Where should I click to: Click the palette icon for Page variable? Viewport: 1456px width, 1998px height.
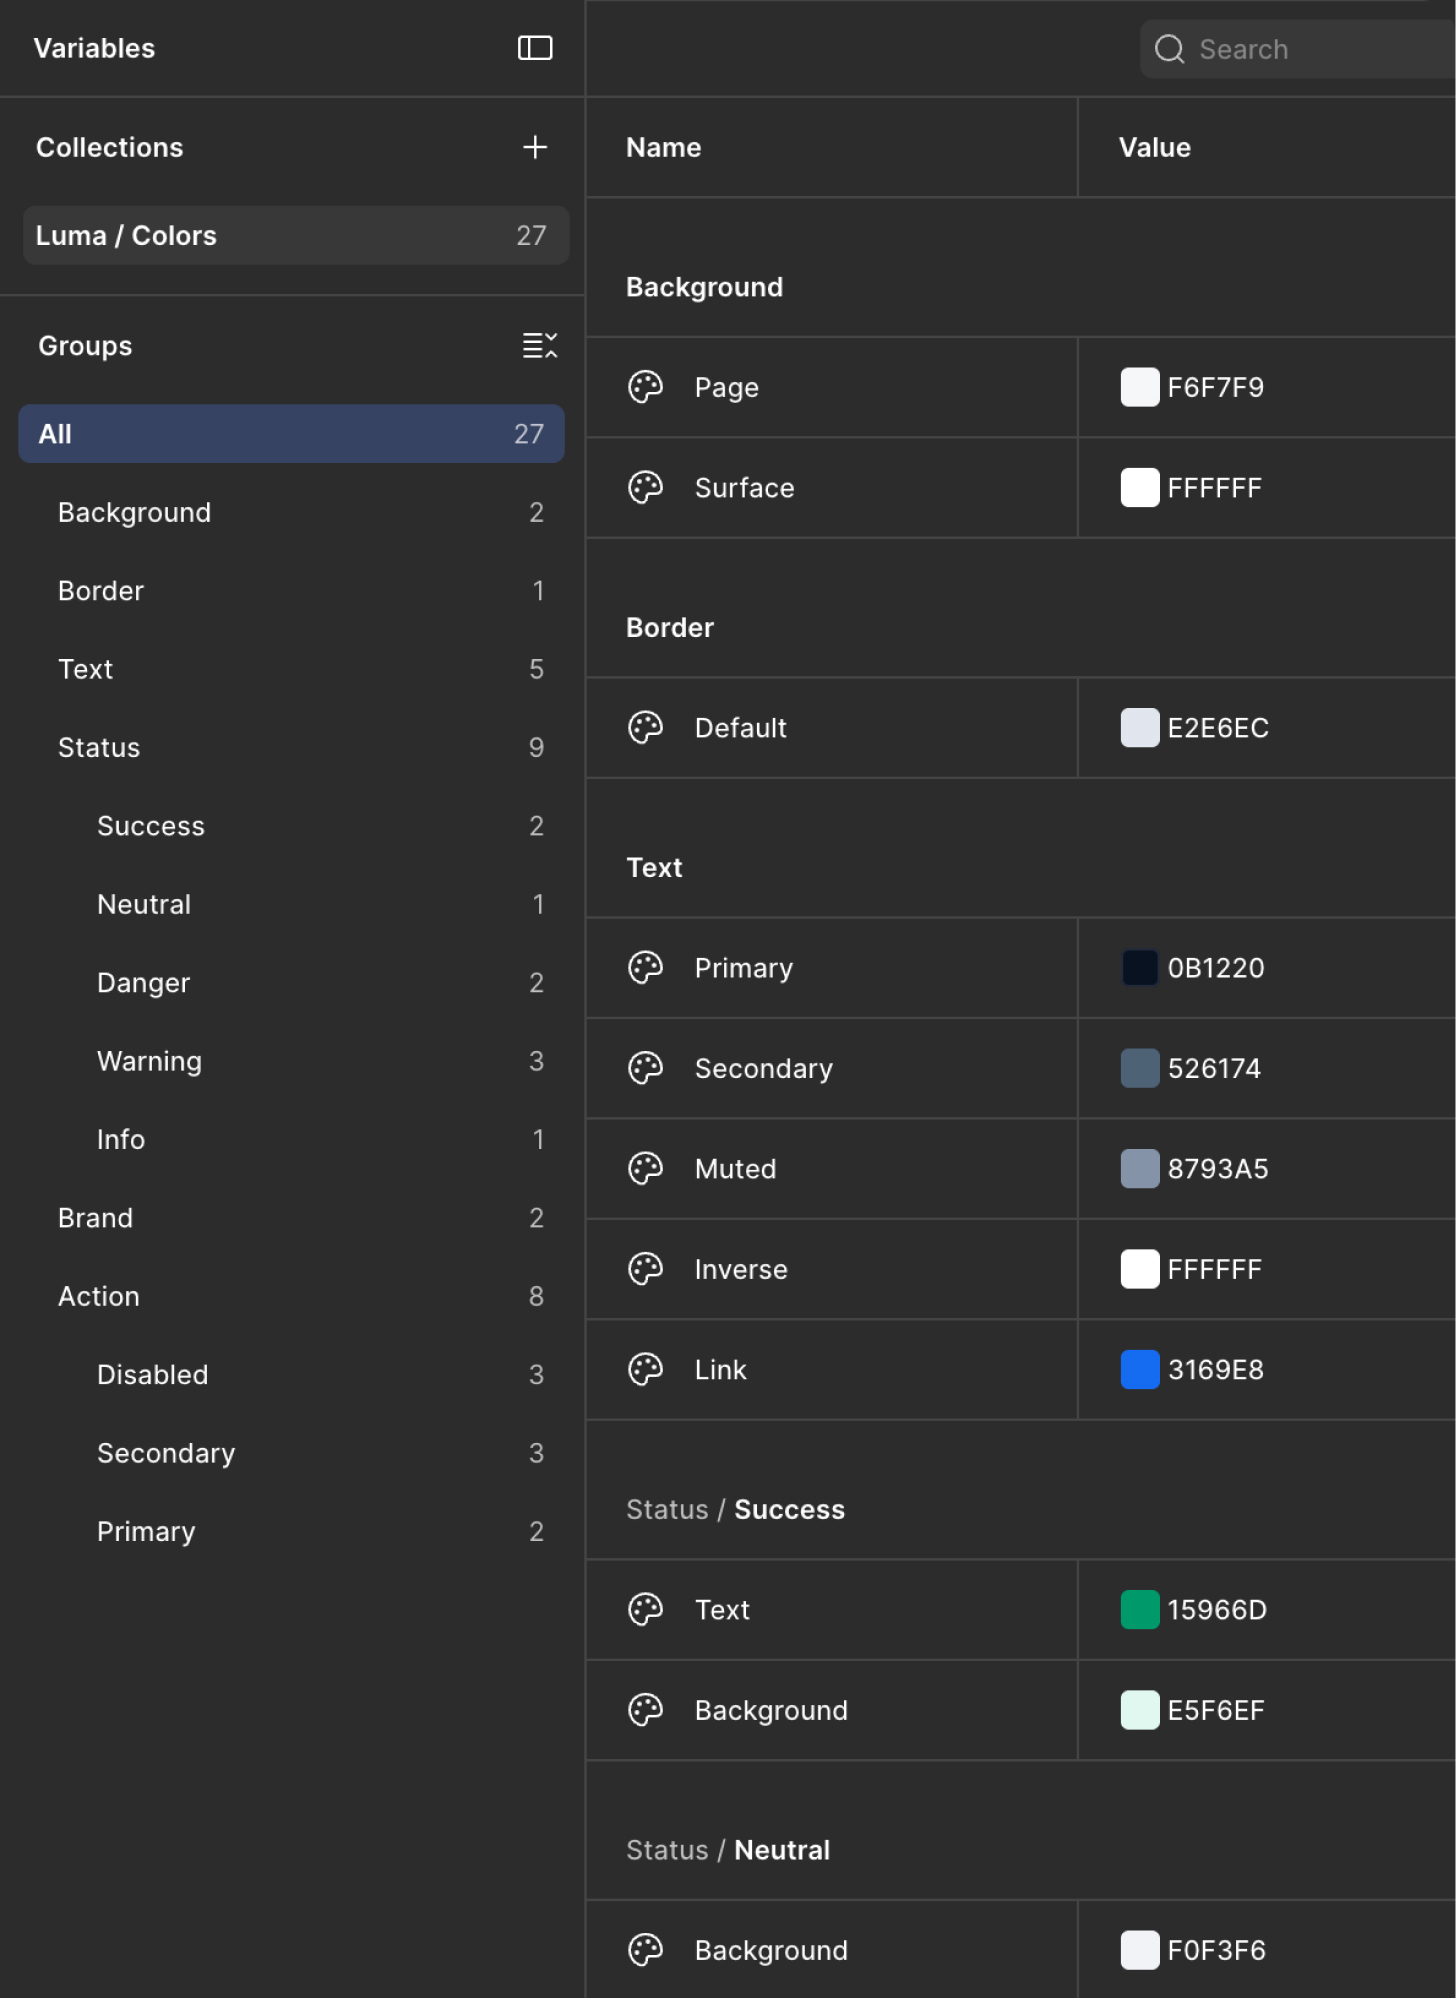[x=645, y=387]
